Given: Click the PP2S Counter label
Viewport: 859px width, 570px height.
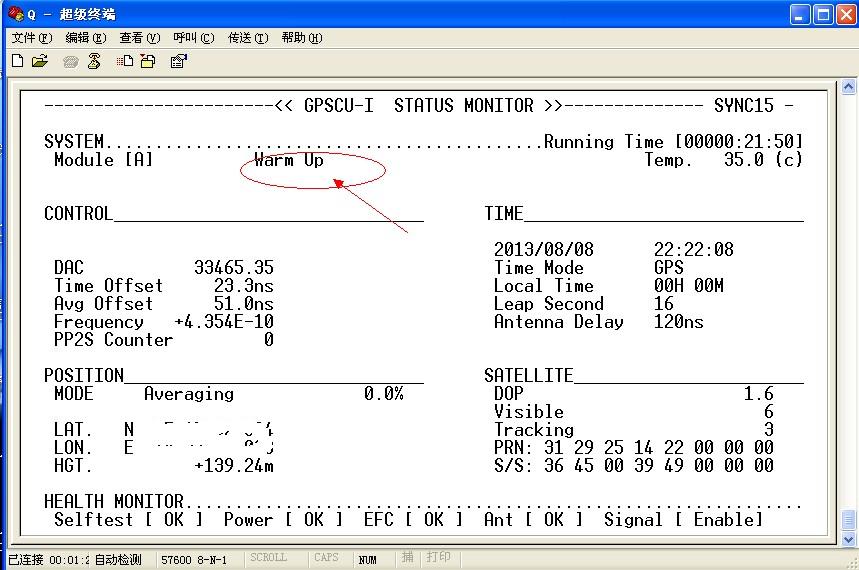Looking at the screenshot, I should point(113,340).
